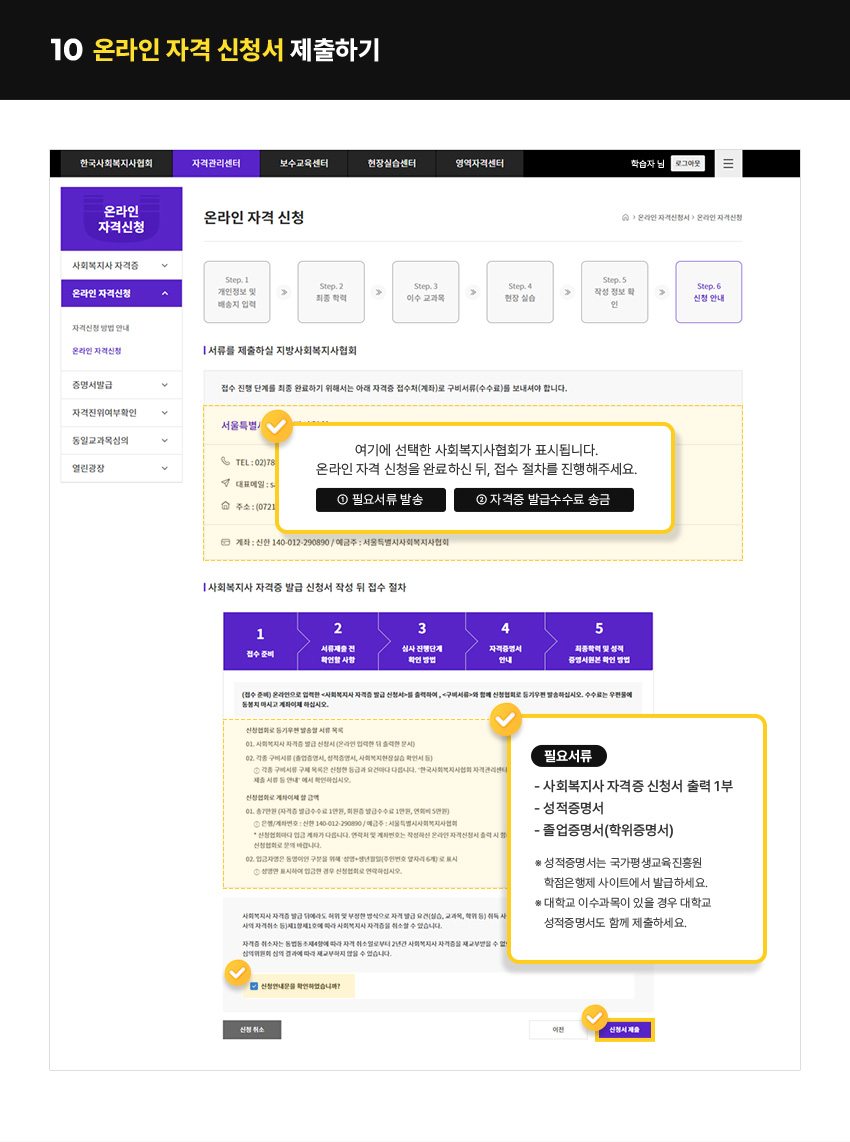Click the house address icon
850x1142 pixels.
[x=225, y=505]
